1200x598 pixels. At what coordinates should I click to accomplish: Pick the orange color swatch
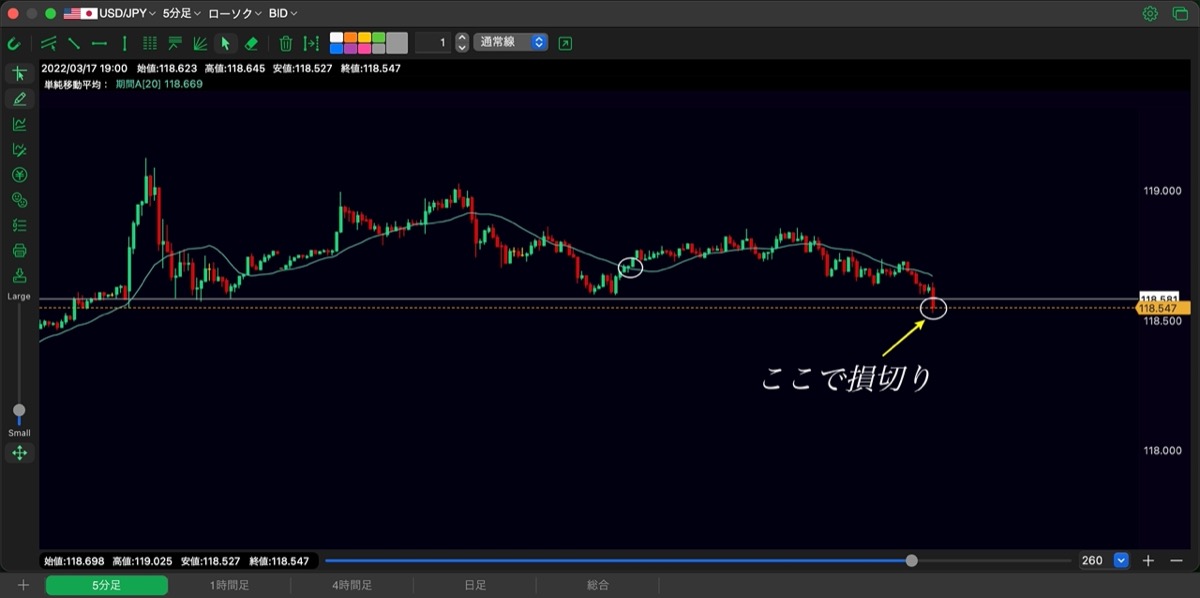coord(350,37)
